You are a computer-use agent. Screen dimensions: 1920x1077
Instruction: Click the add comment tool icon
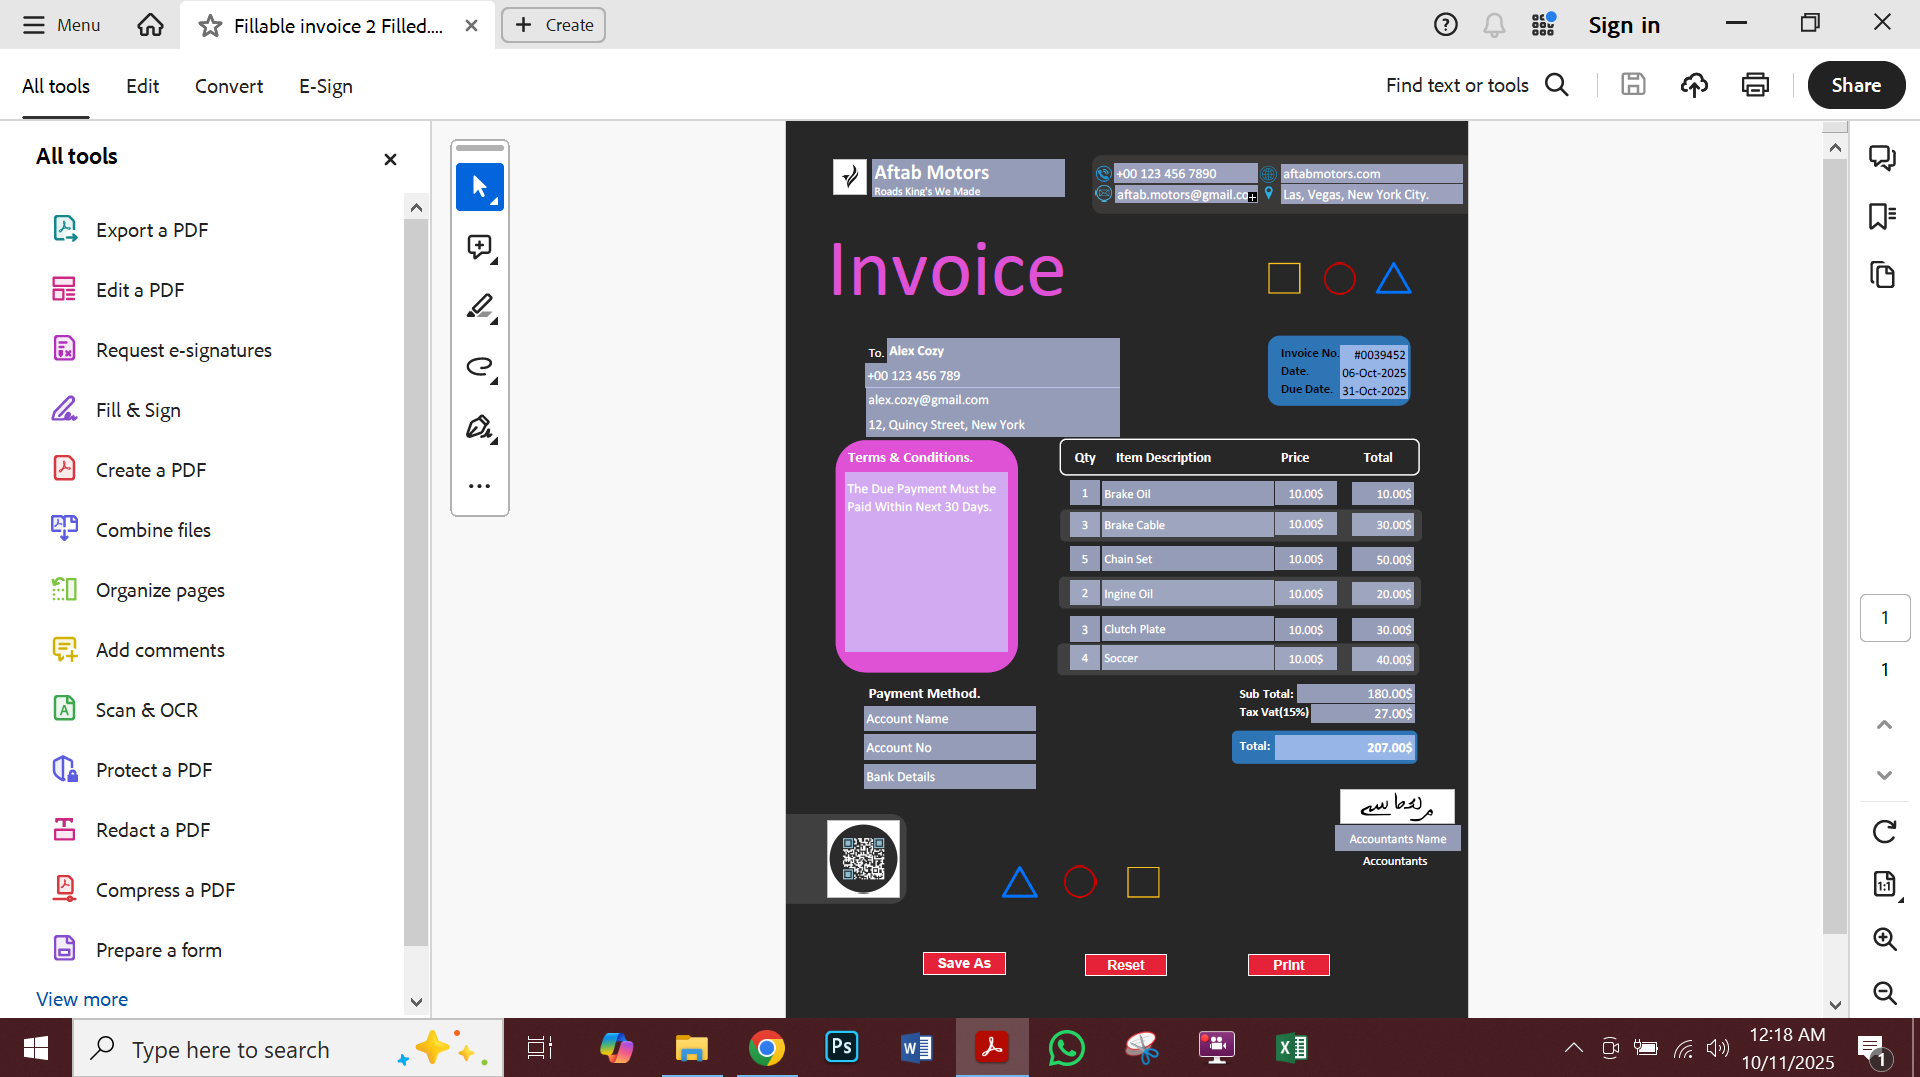(480, 247)
